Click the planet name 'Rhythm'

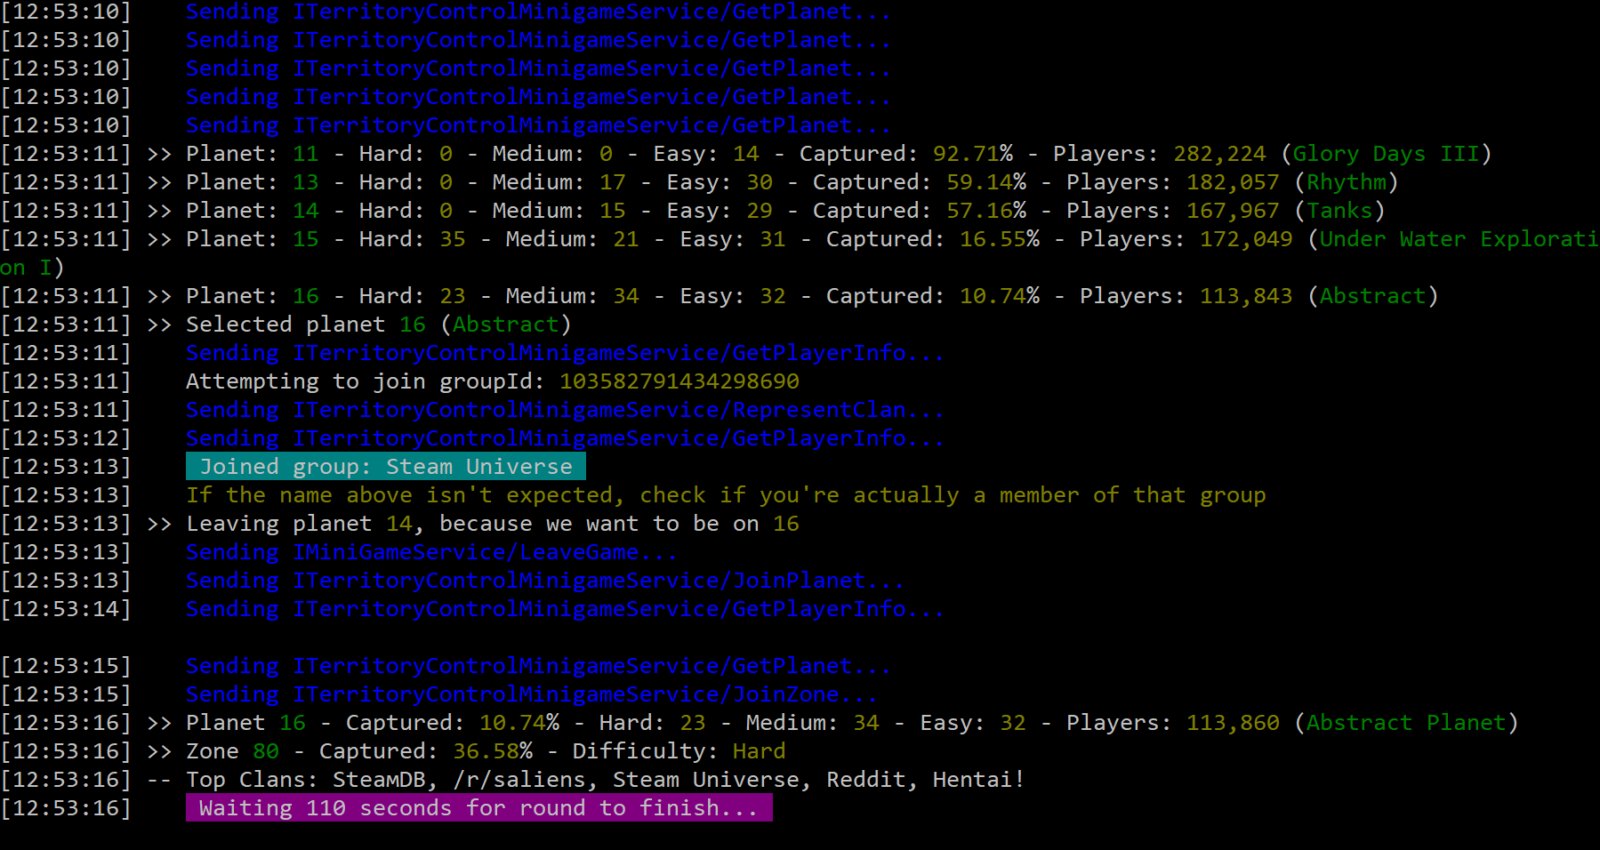click(1346, 183)
